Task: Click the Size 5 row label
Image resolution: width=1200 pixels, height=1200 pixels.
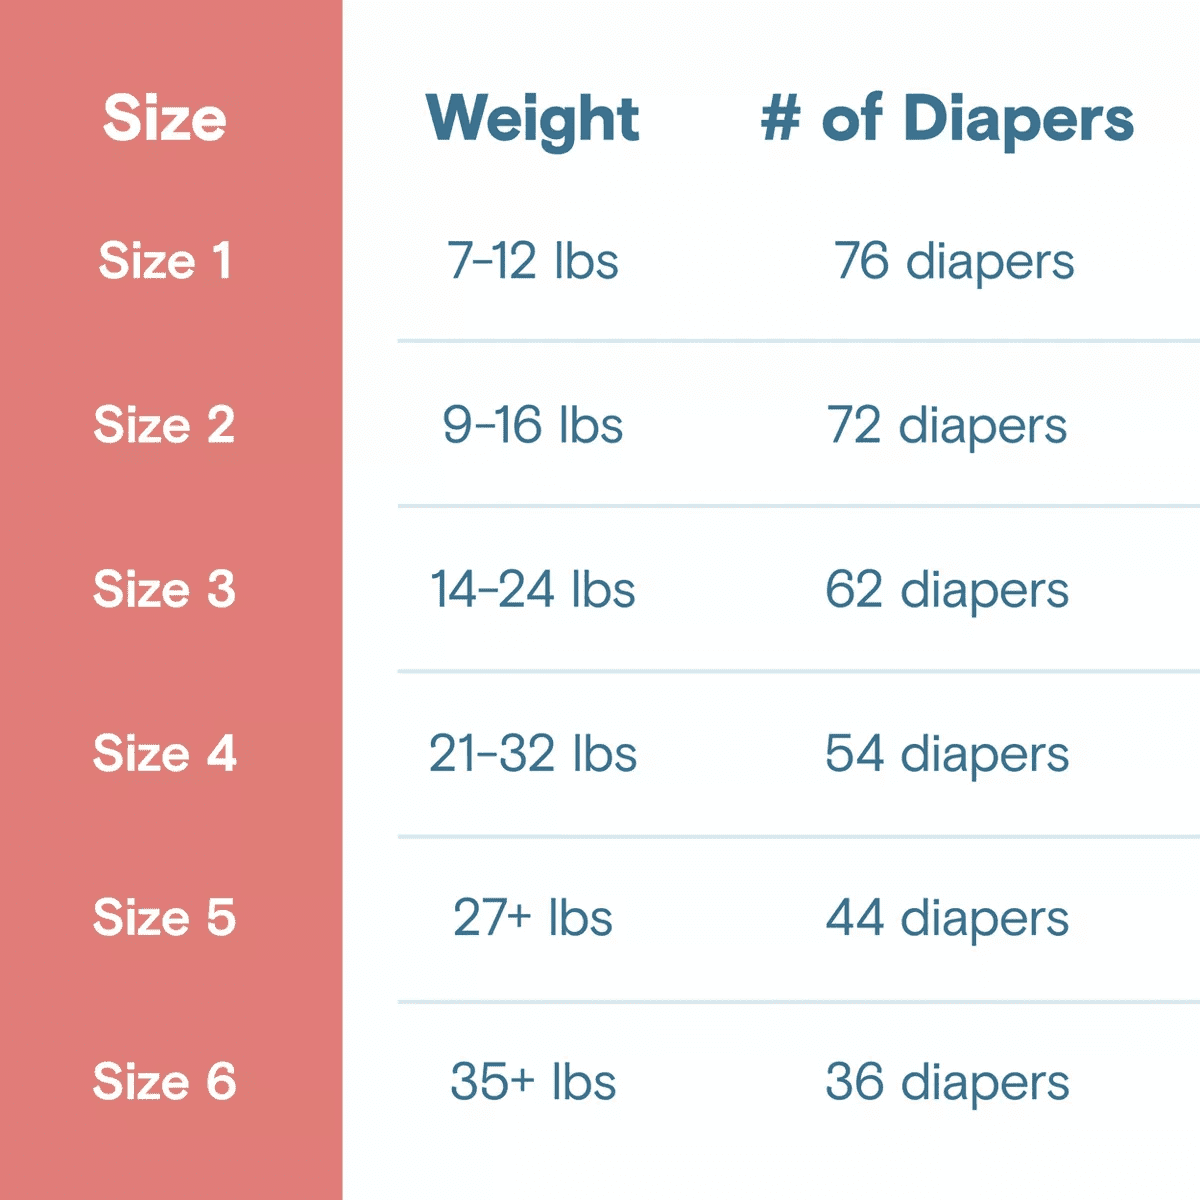Action: (x=165, y=917)
